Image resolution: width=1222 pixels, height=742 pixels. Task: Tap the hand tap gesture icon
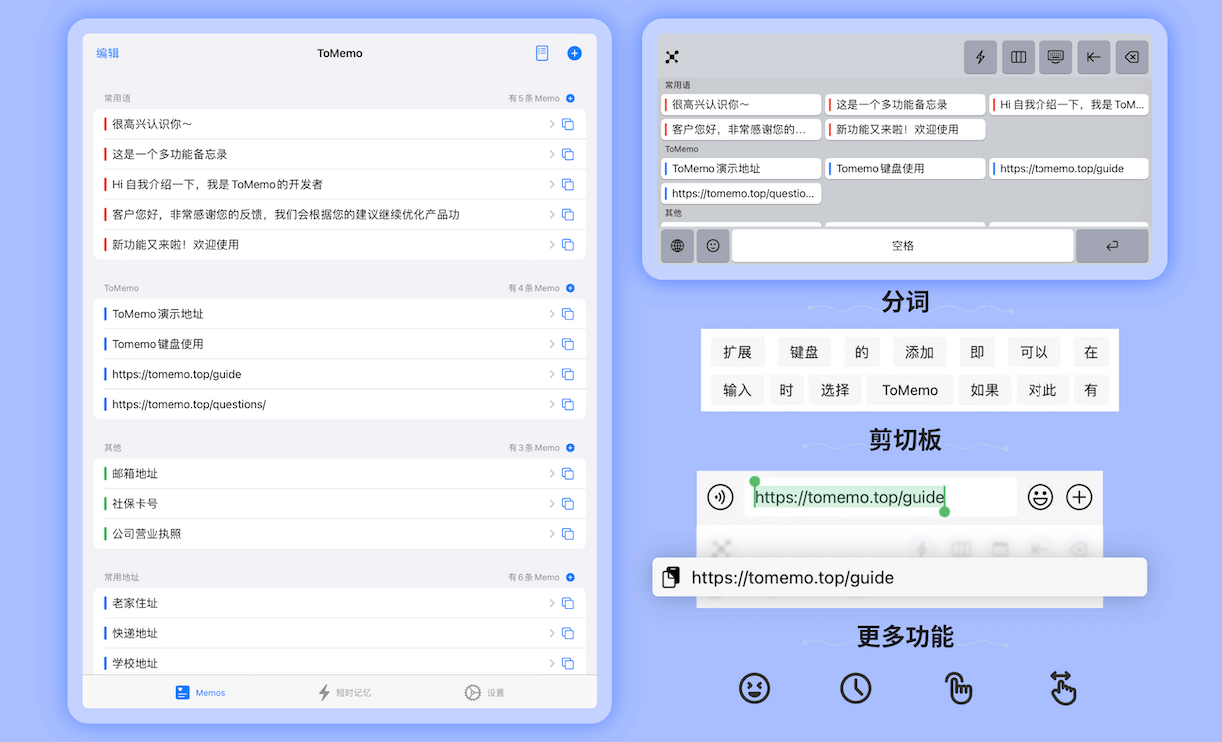(959, 688)
